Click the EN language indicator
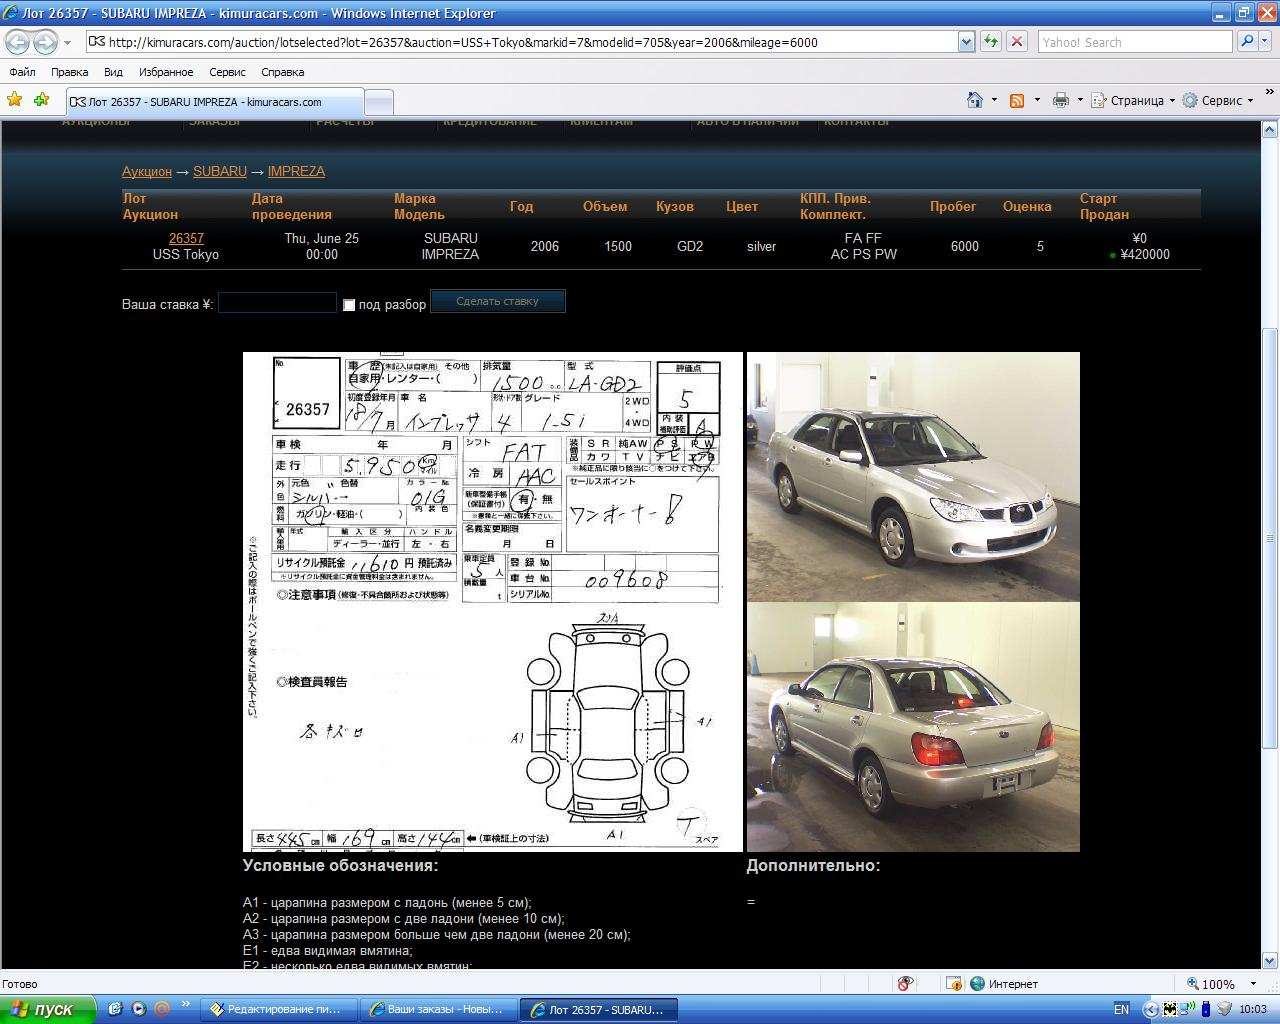 1121,1009
